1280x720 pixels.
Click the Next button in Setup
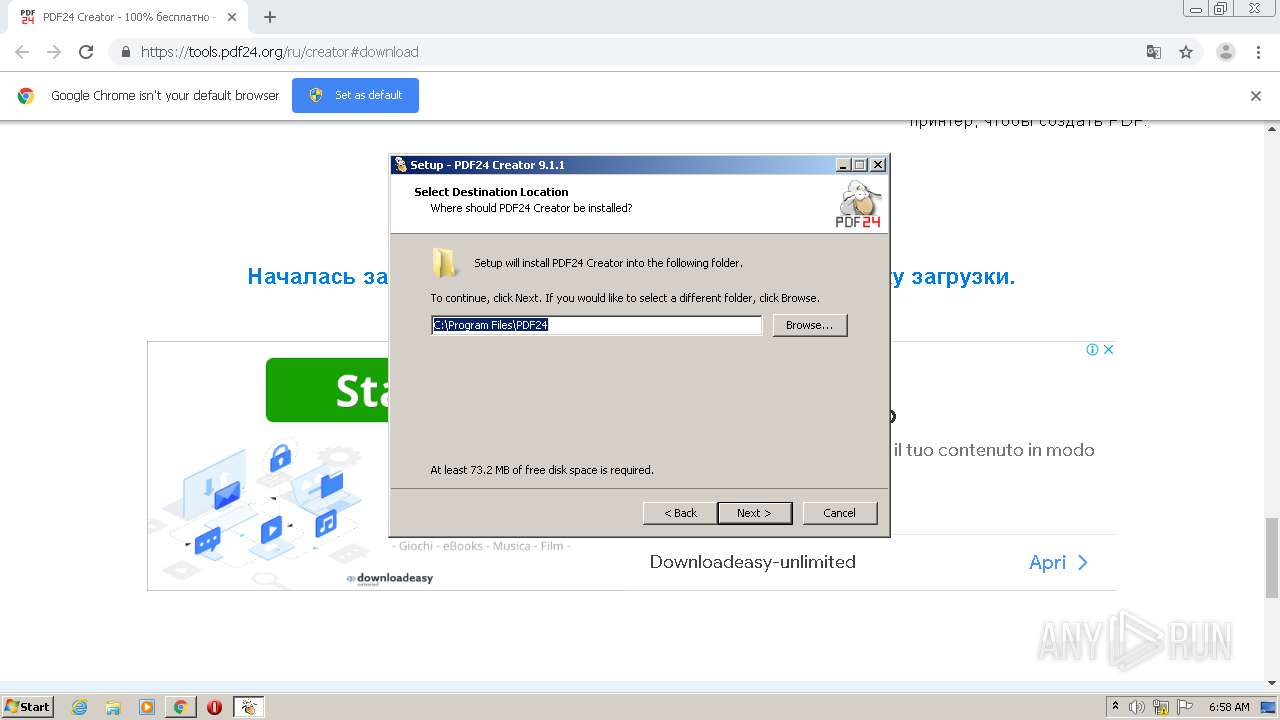click(x=755, y=513)
